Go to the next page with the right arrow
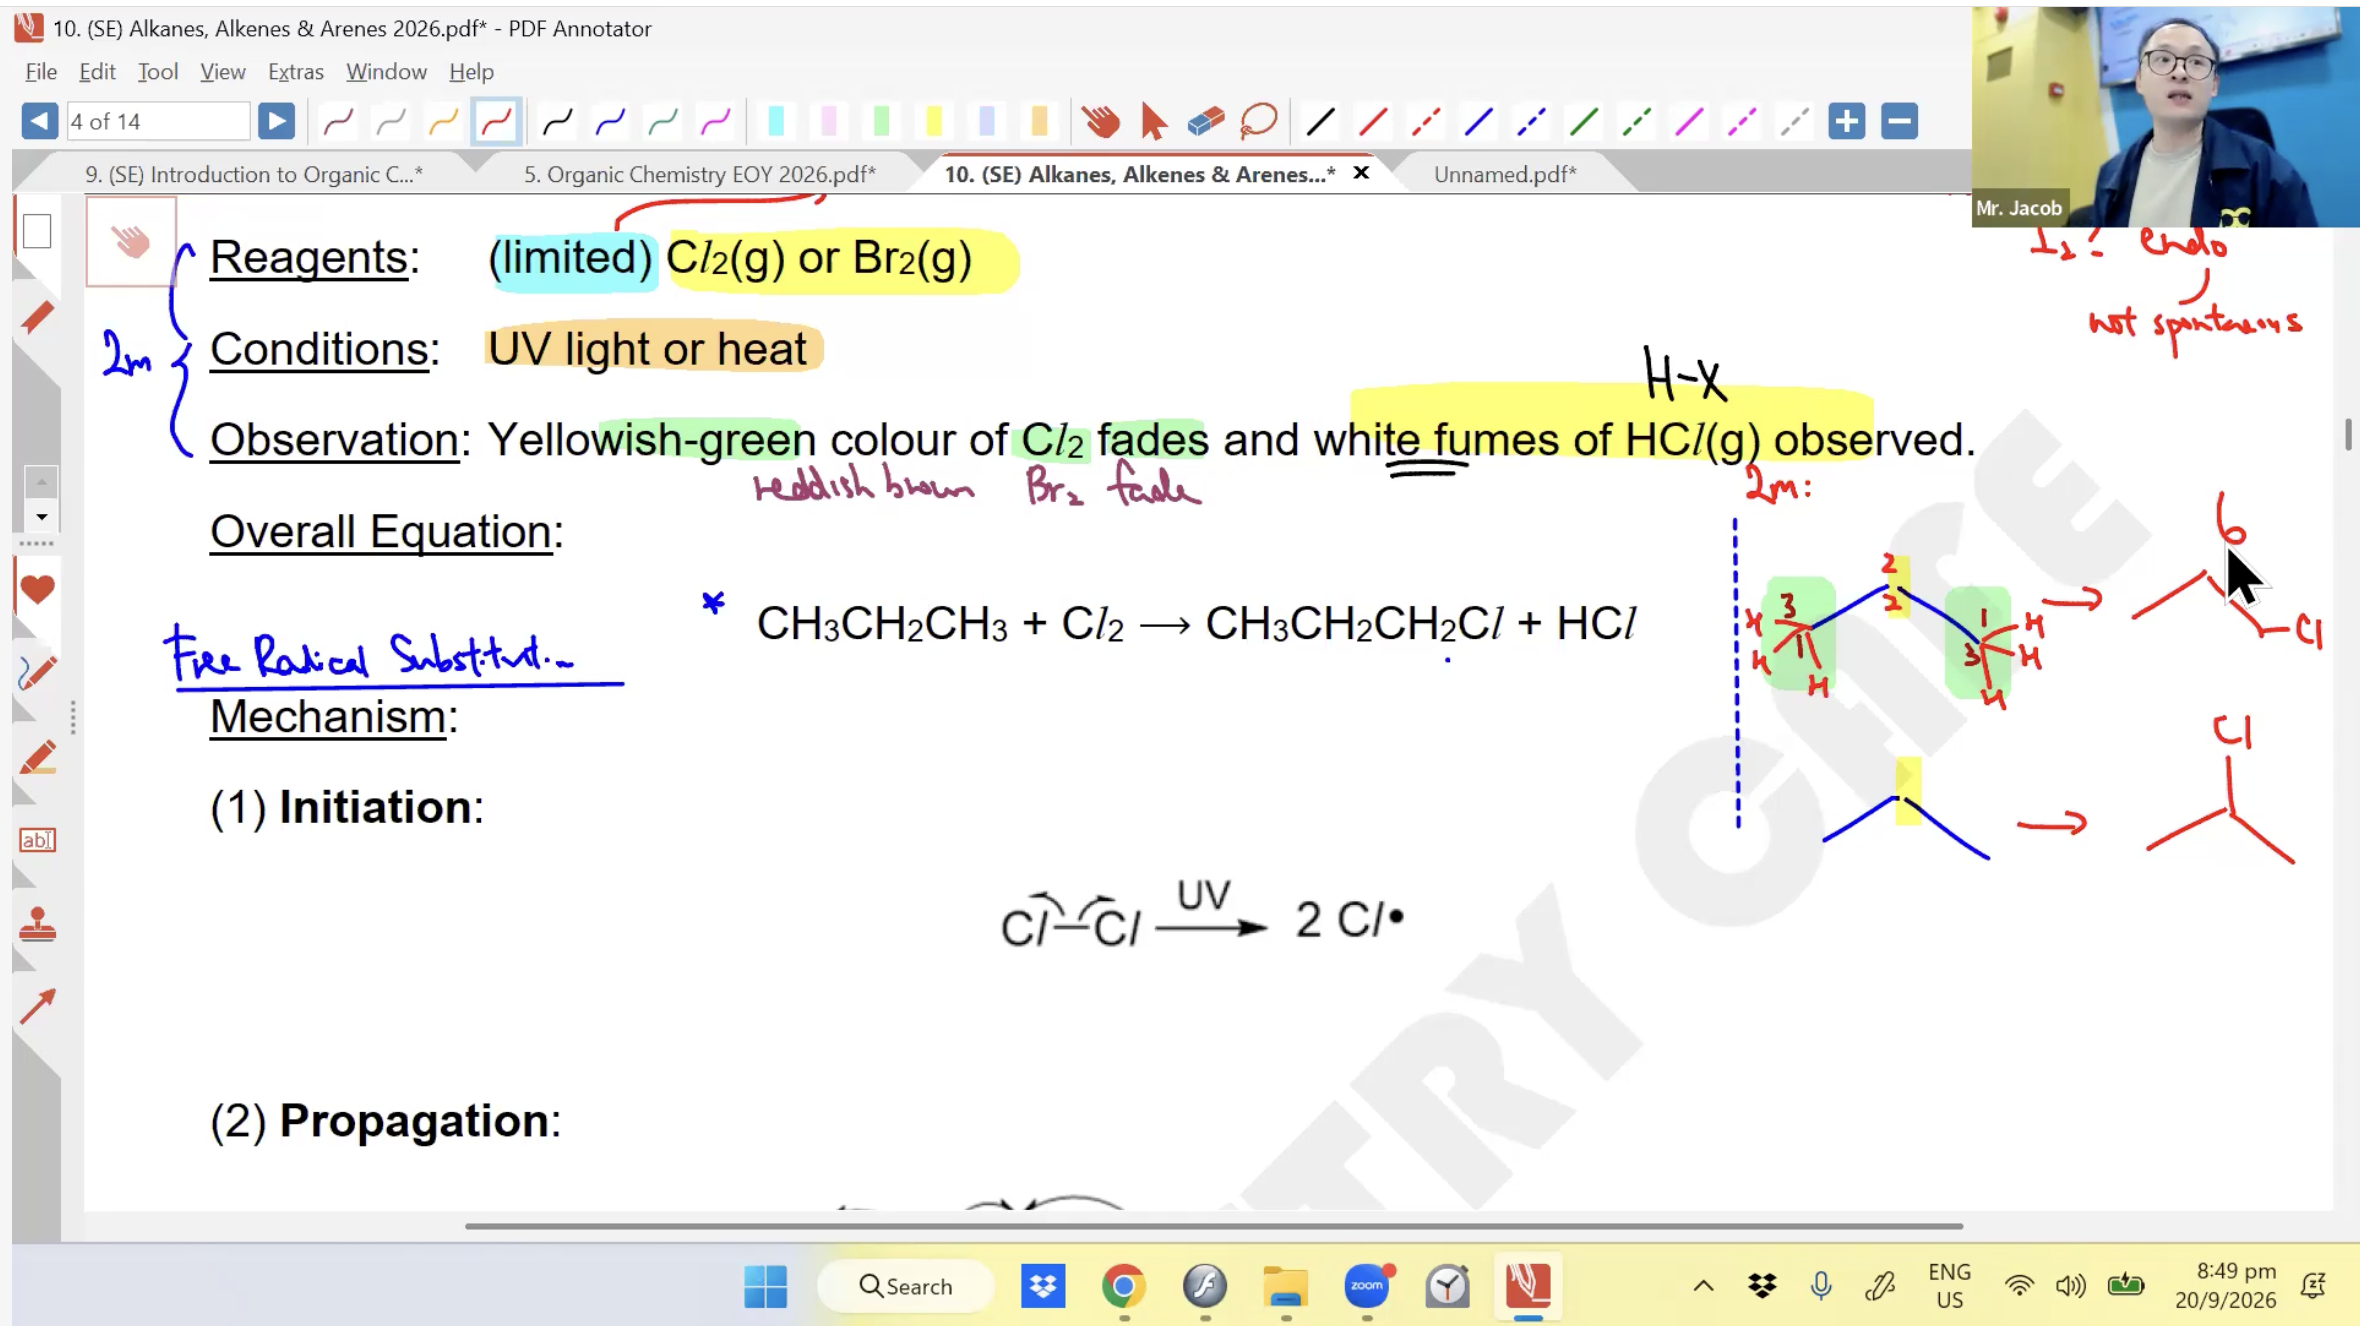Screen dimensions: 2360x1326 click(276, 121)
